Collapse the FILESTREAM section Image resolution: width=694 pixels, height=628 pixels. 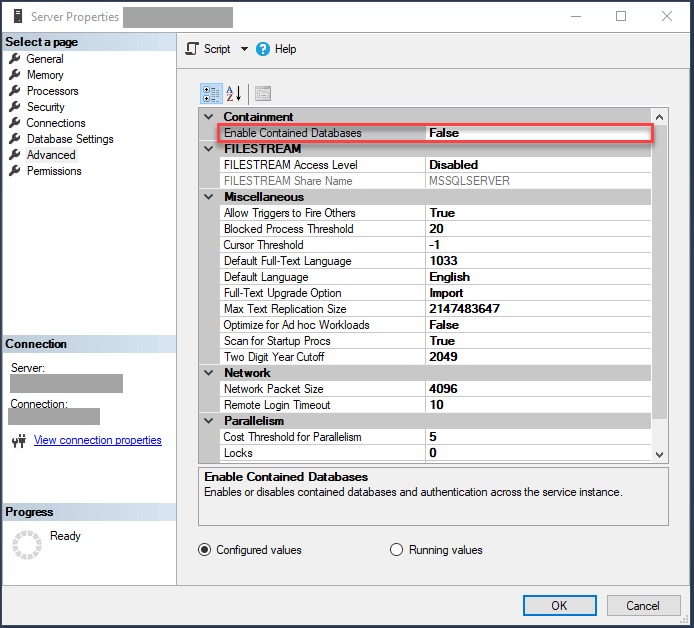[208, 149]
